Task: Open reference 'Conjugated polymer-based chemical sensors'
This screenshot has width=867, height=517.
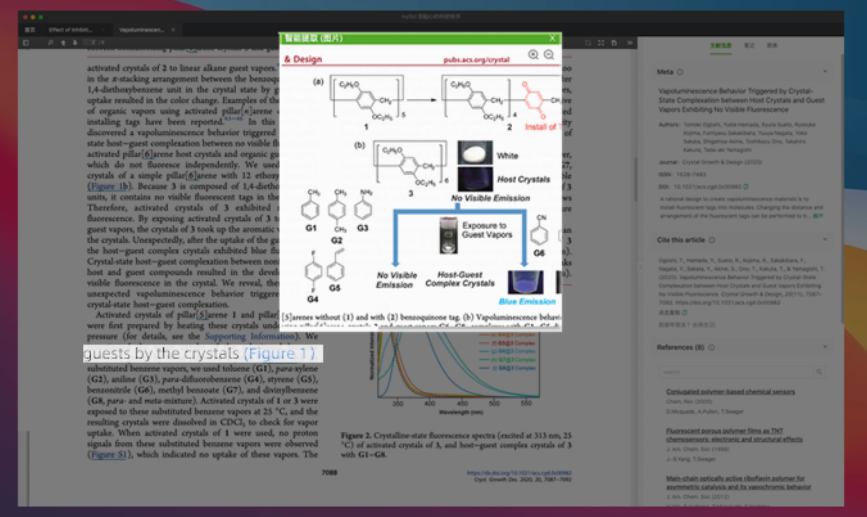Action: (730, 391)
